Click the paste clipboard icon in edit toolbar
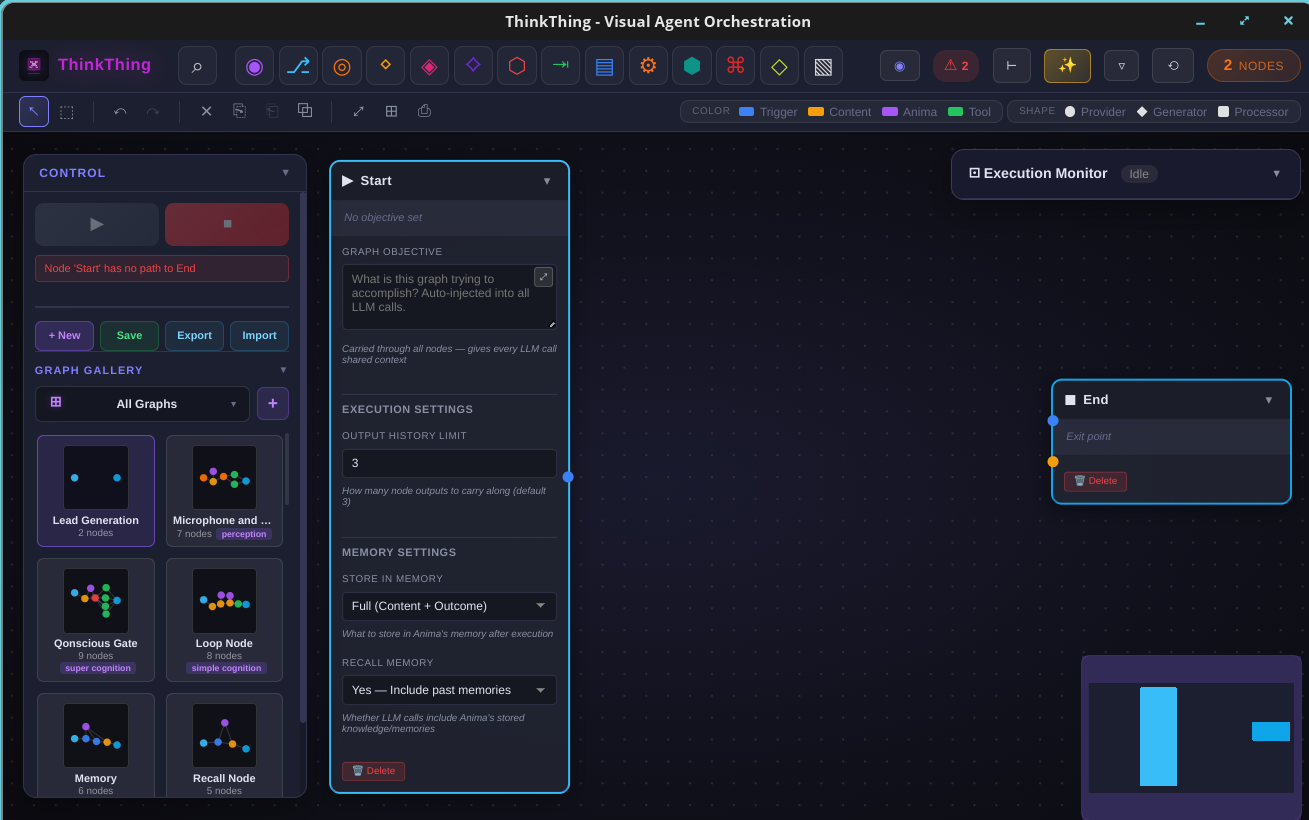 point(272,111)
